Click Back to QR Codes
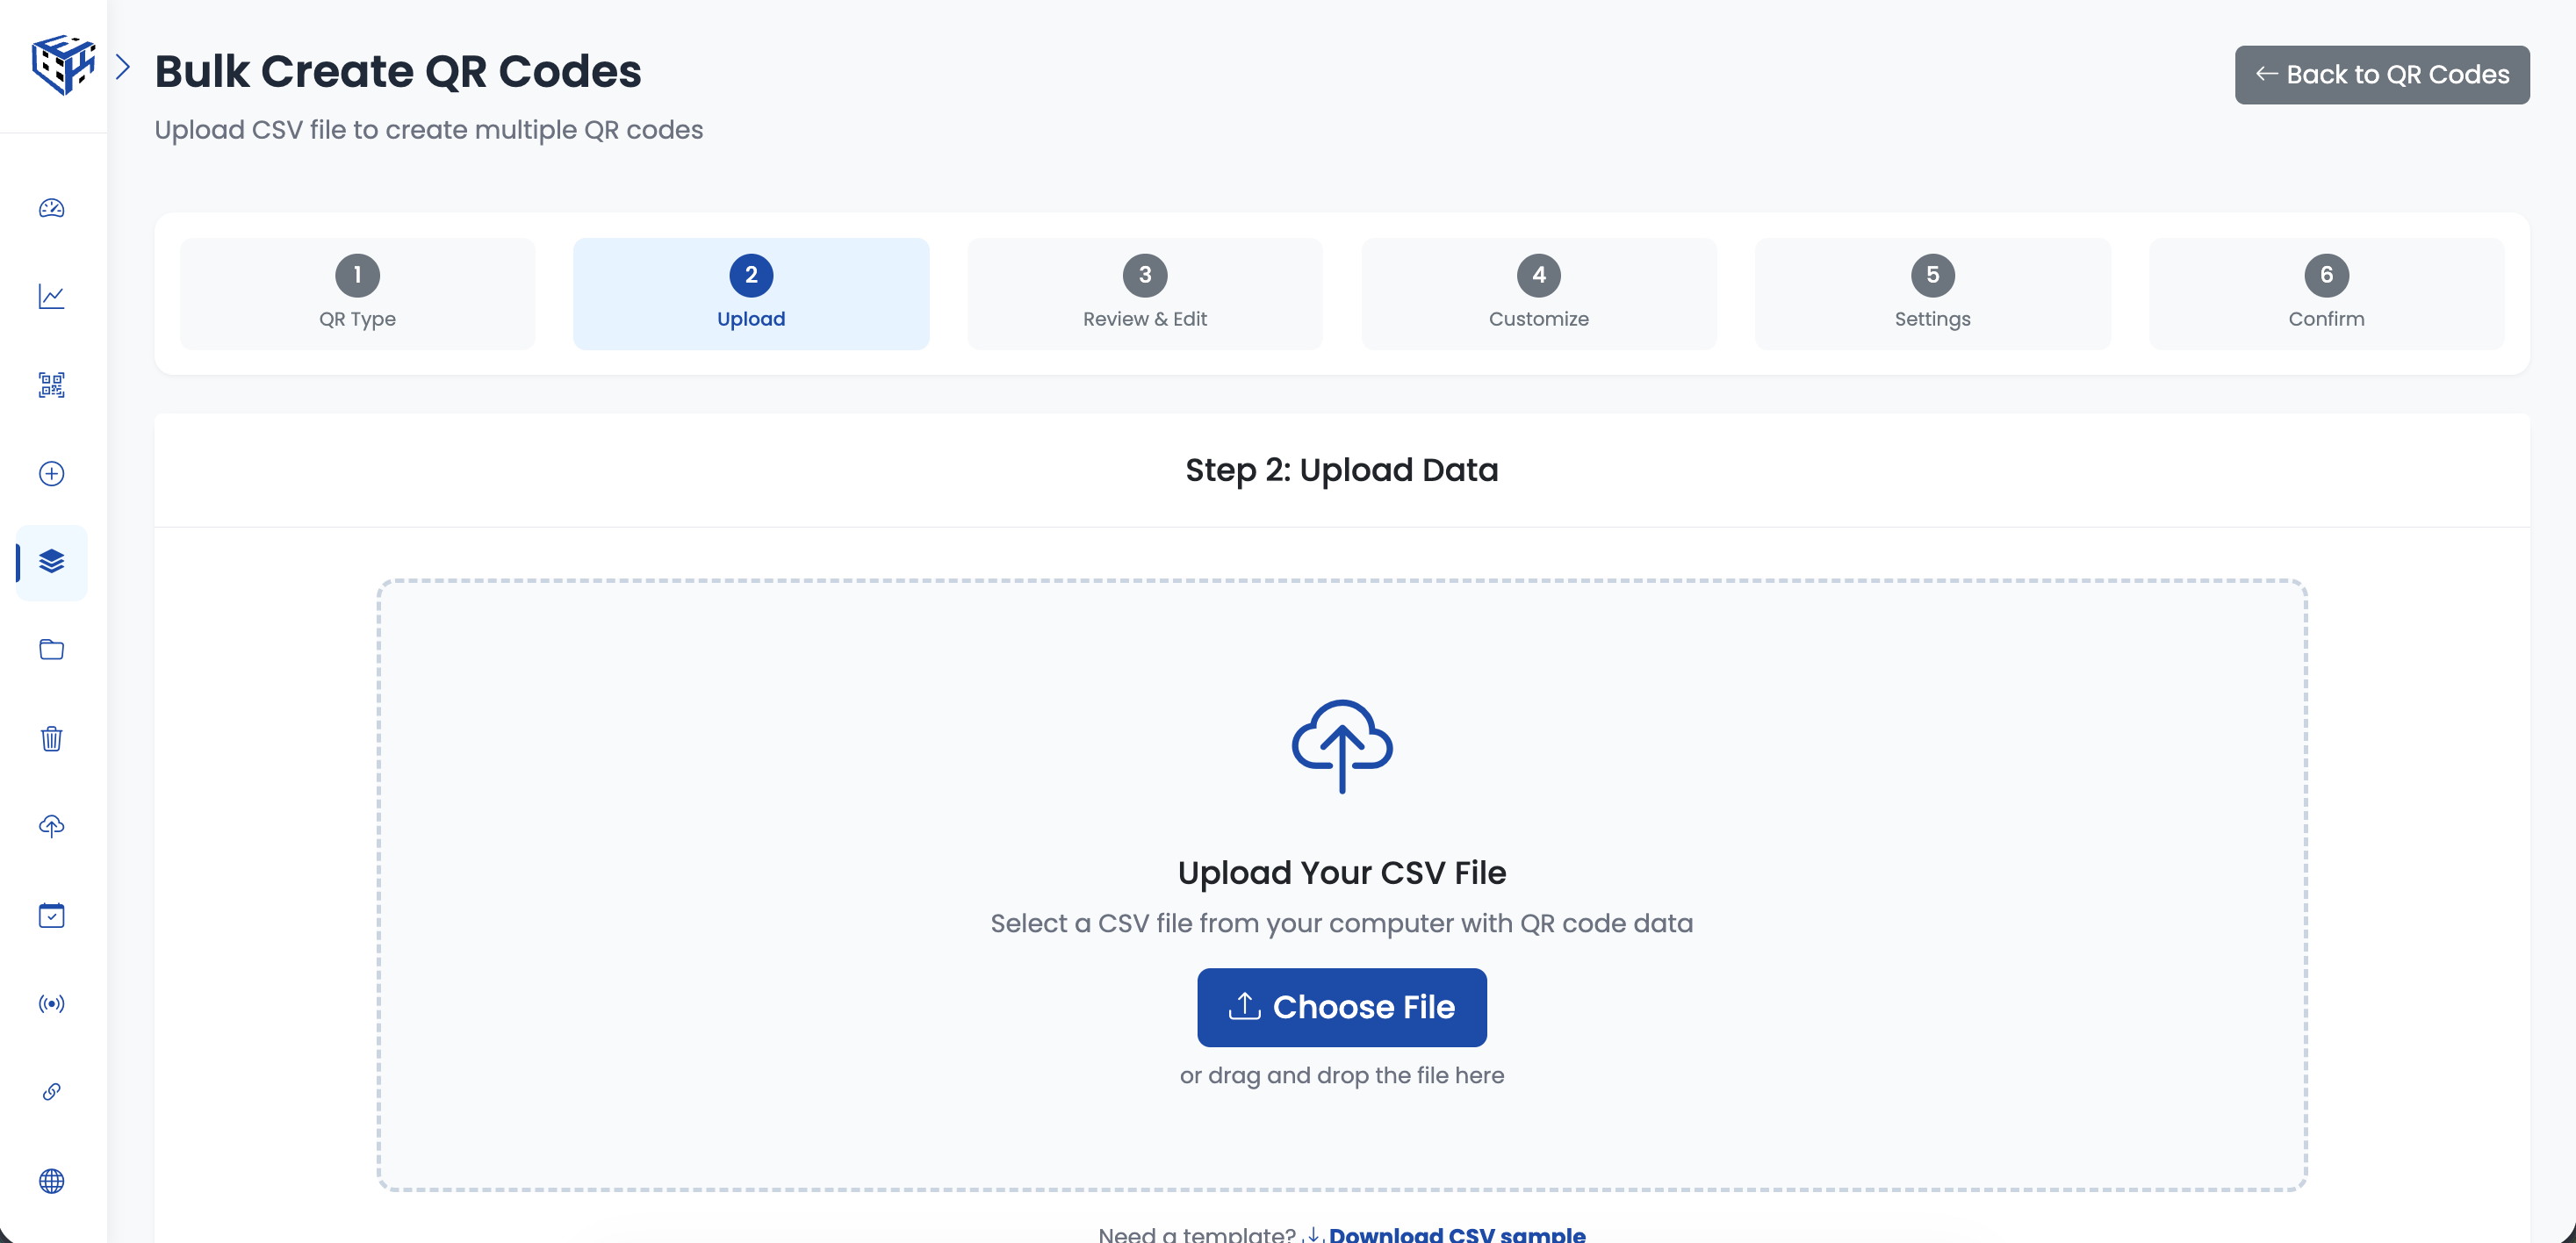The width and height of the screenshot is (2576, 1243). tap(2382, 74)
